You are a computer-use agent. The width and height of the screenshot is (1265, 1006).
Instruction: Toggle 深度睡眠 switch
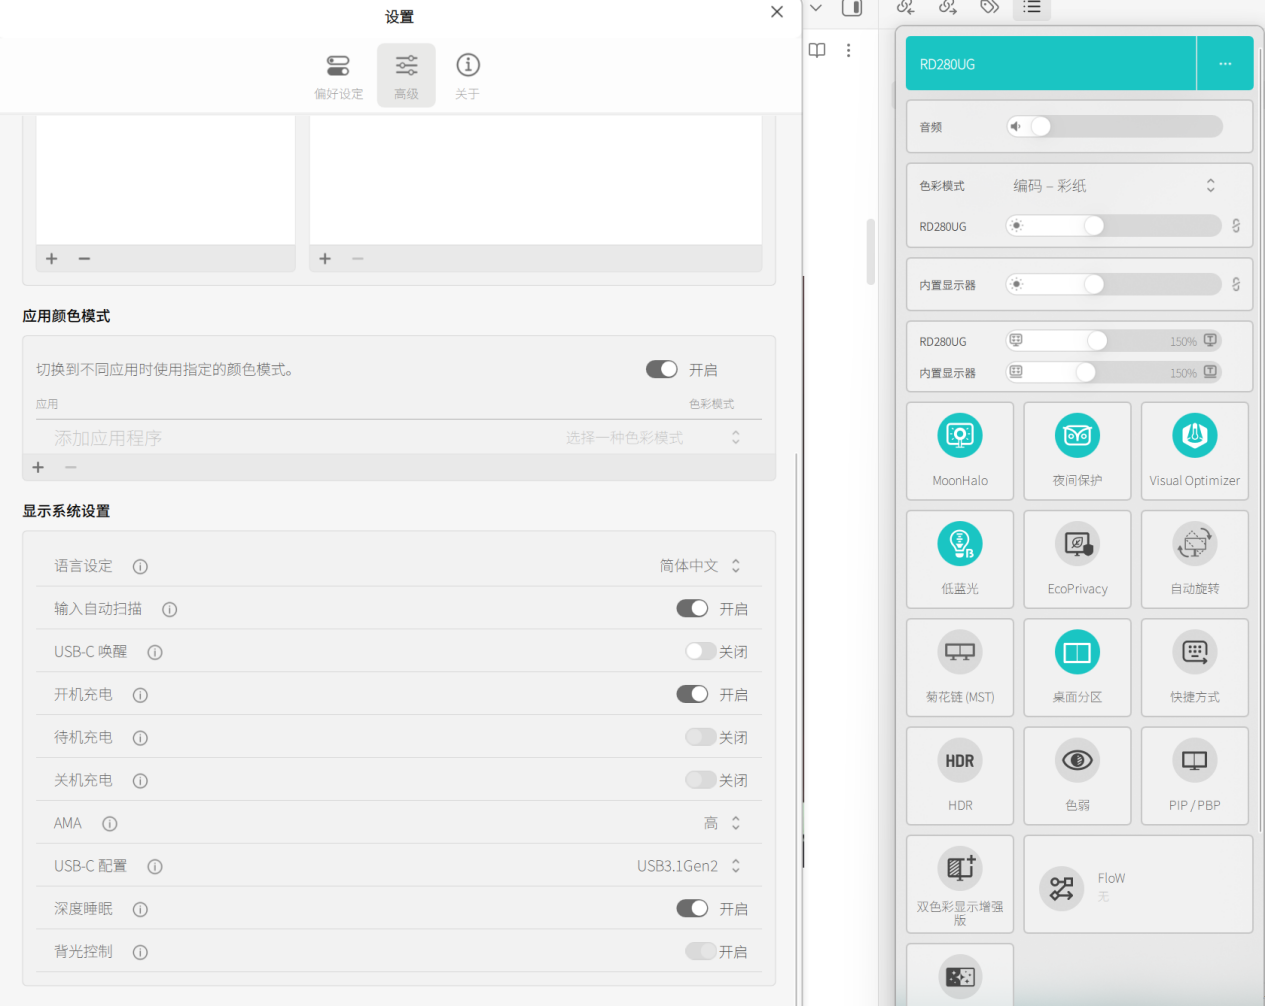pyautogui.click(x=692, y=908)
